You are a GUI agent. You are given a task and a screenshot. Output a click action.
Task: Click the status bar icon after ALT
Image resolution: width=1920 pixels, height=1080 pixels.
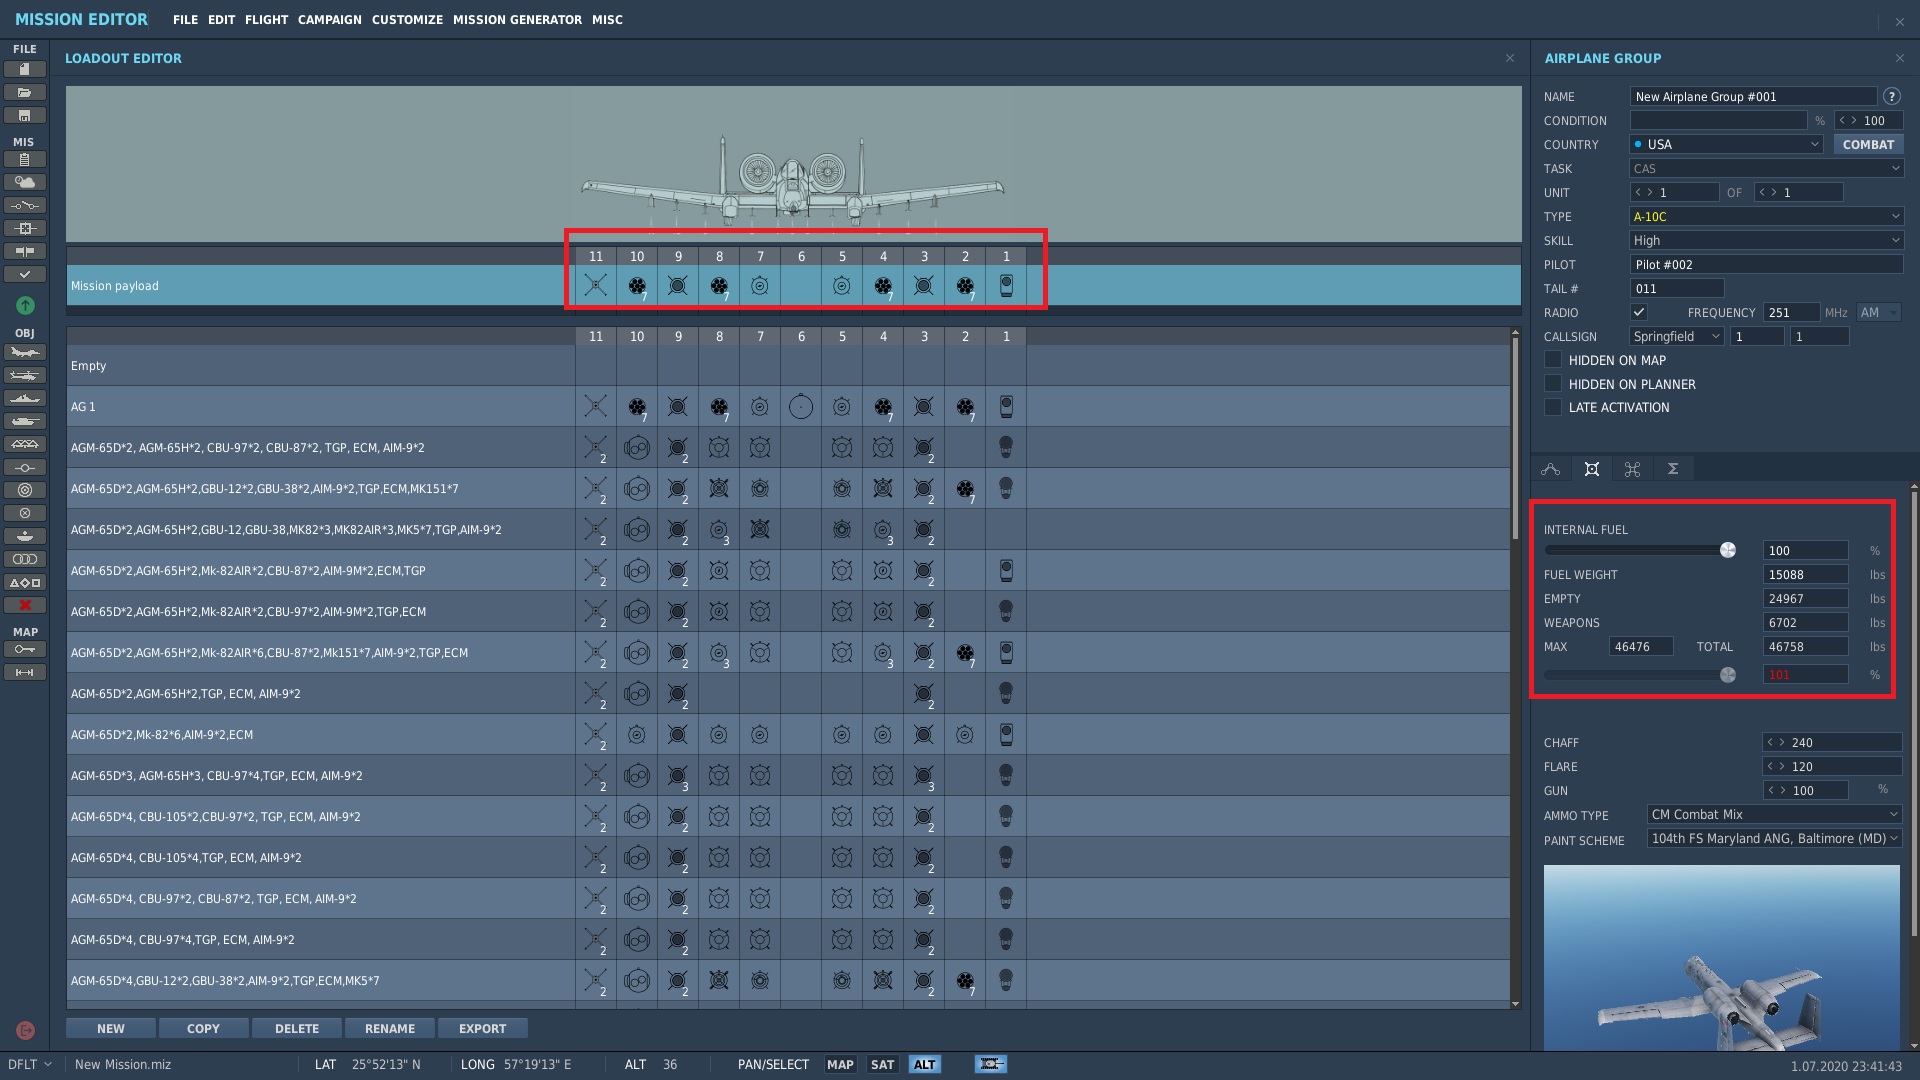(x=991, y=1064)
